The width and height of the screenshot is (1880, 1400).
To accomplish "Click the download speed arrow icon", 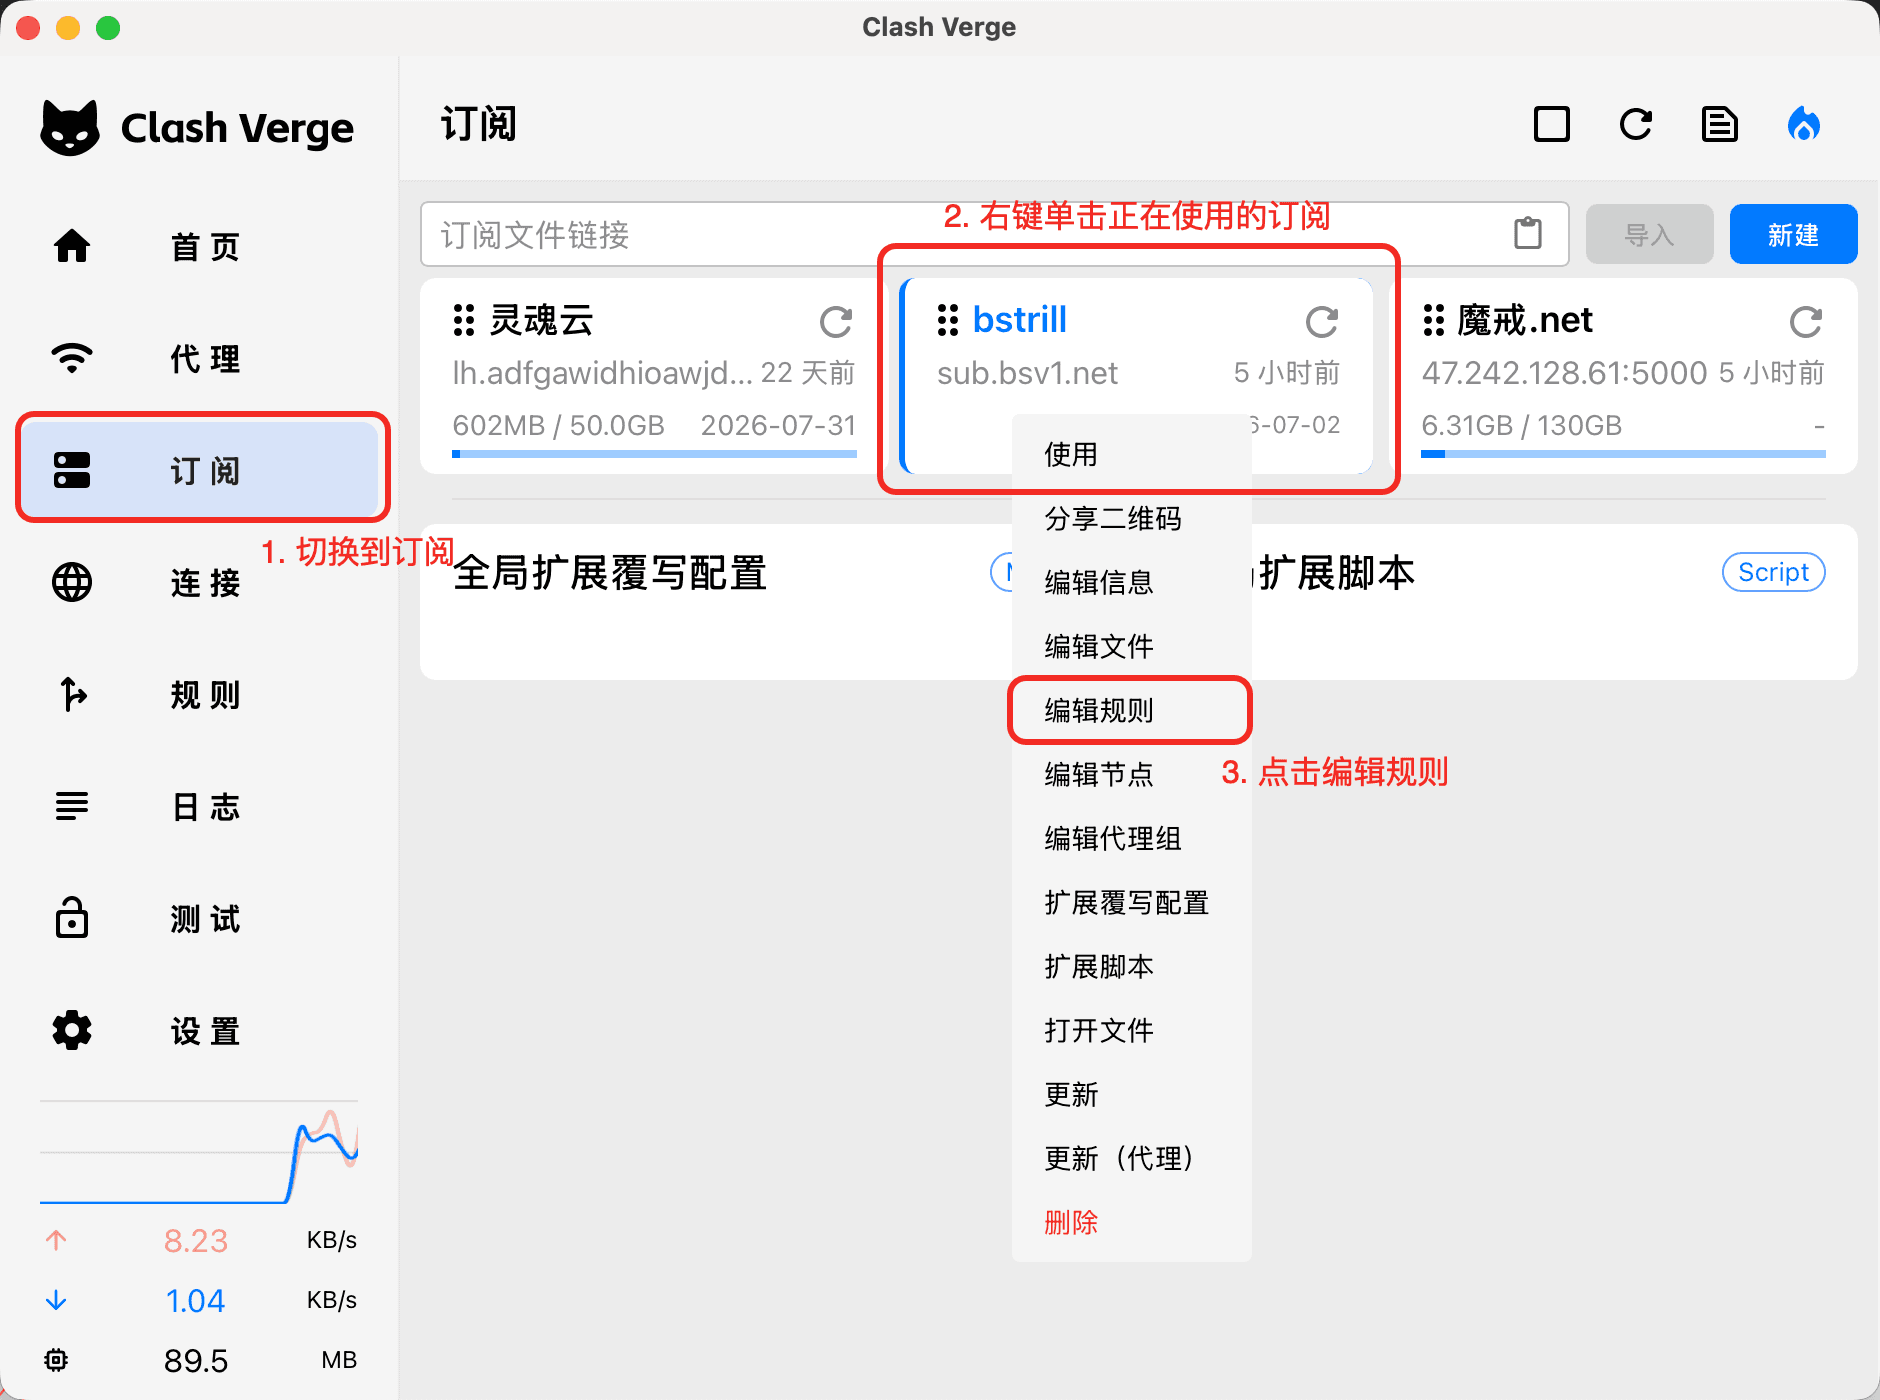I will pos(56,1300).
